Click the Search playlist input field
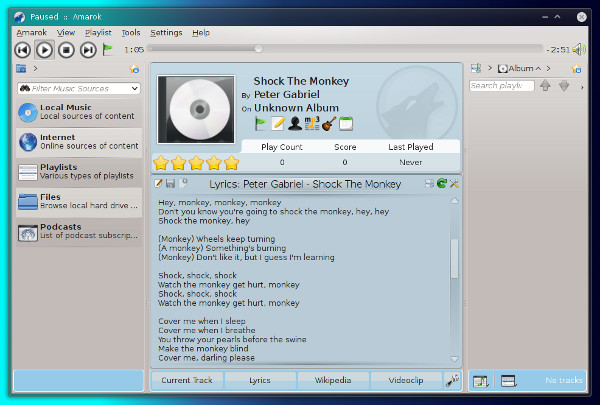The image size is (600, 405). [x=501, y=86]
